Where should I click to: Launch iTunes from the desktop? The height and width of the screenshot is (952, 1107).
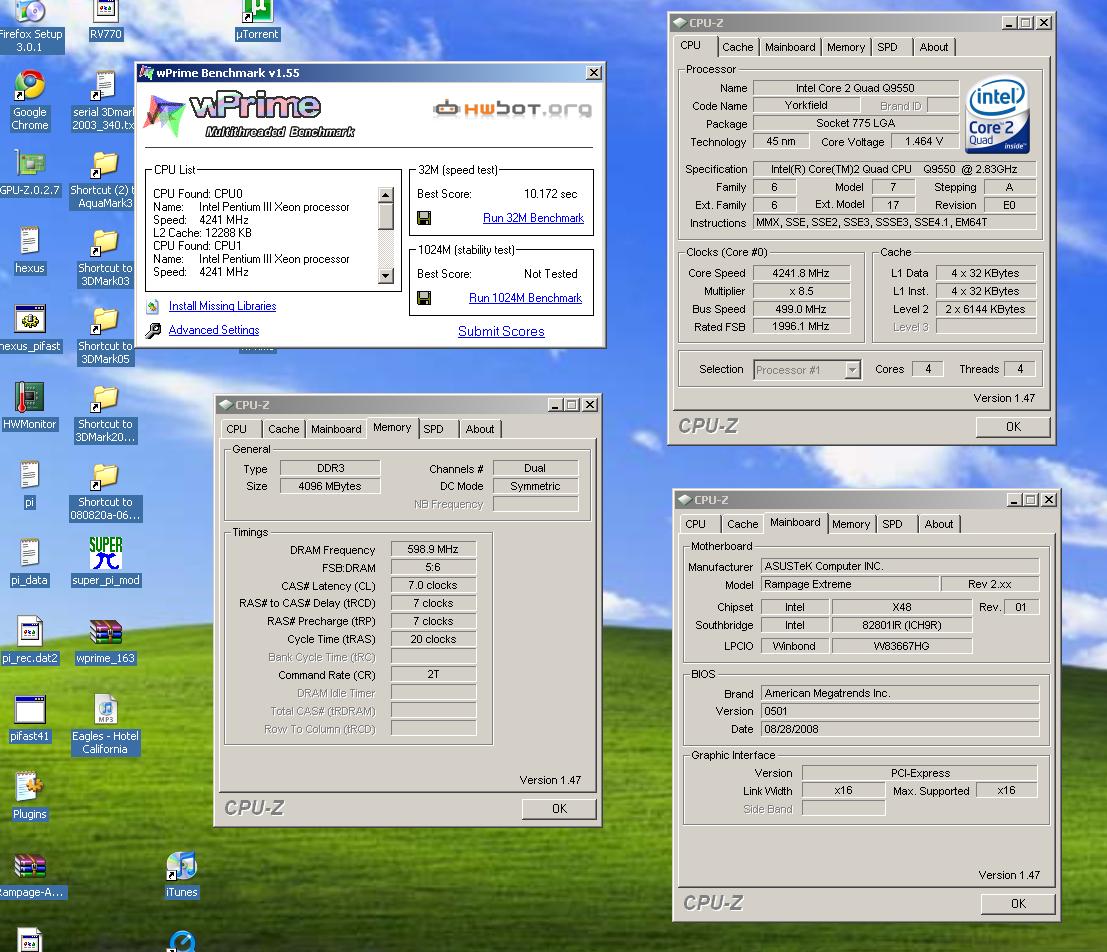tap(181, 866)
